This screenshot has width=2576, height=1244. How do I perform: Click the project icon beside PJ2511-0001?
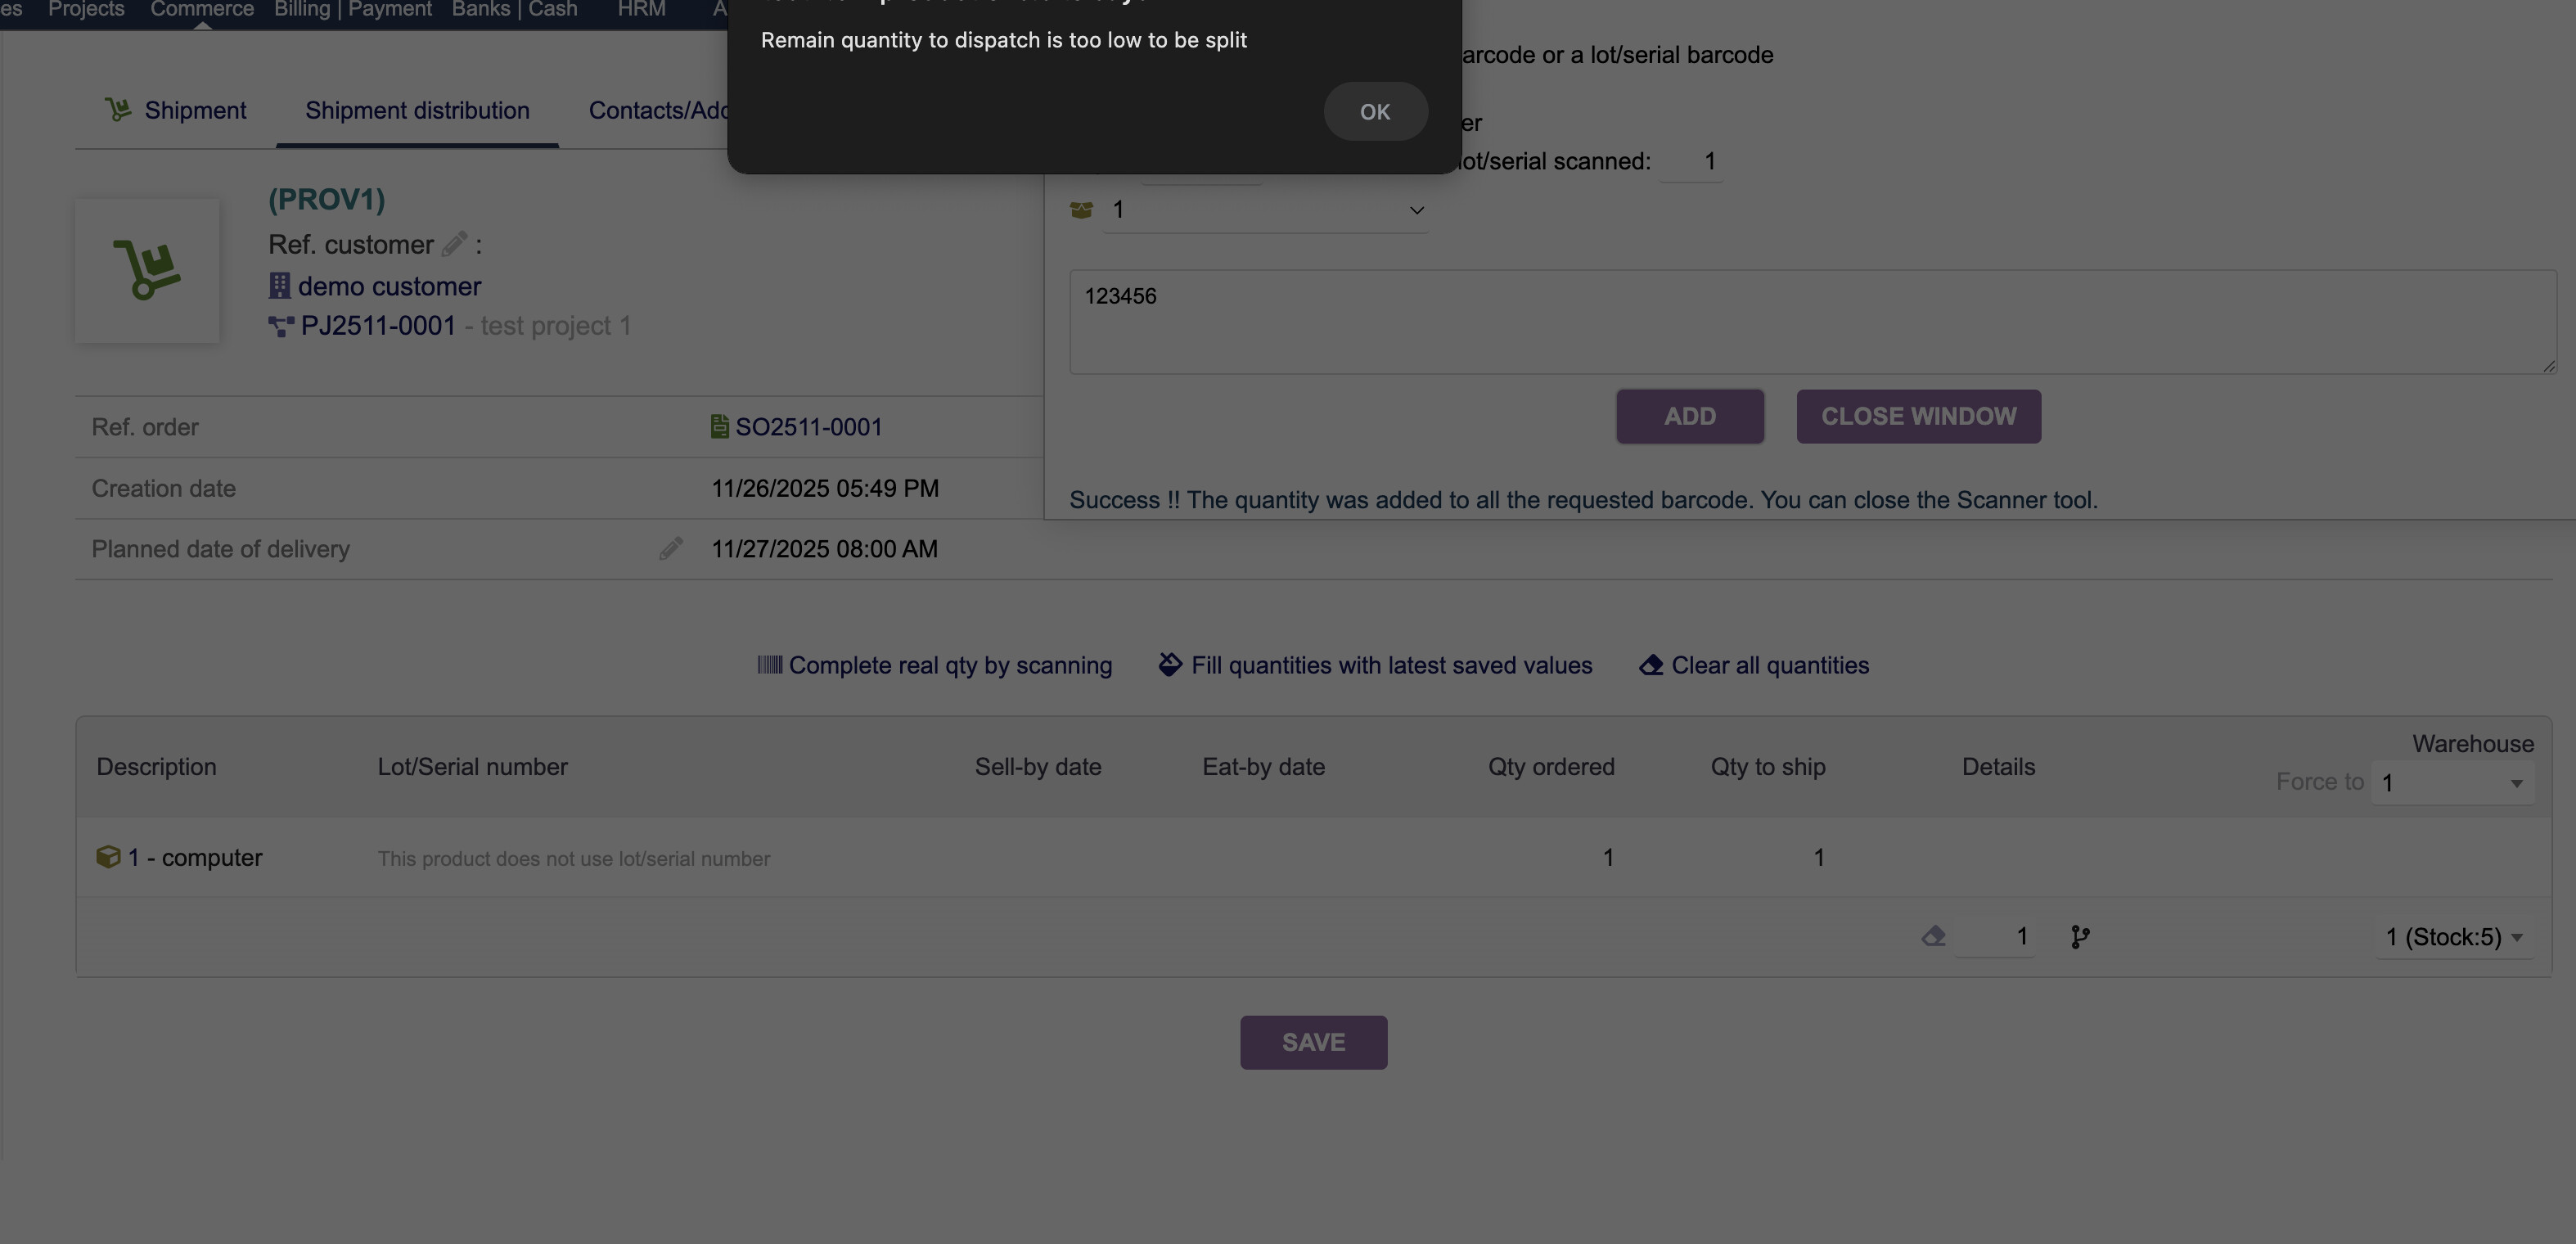click(281, 326)
